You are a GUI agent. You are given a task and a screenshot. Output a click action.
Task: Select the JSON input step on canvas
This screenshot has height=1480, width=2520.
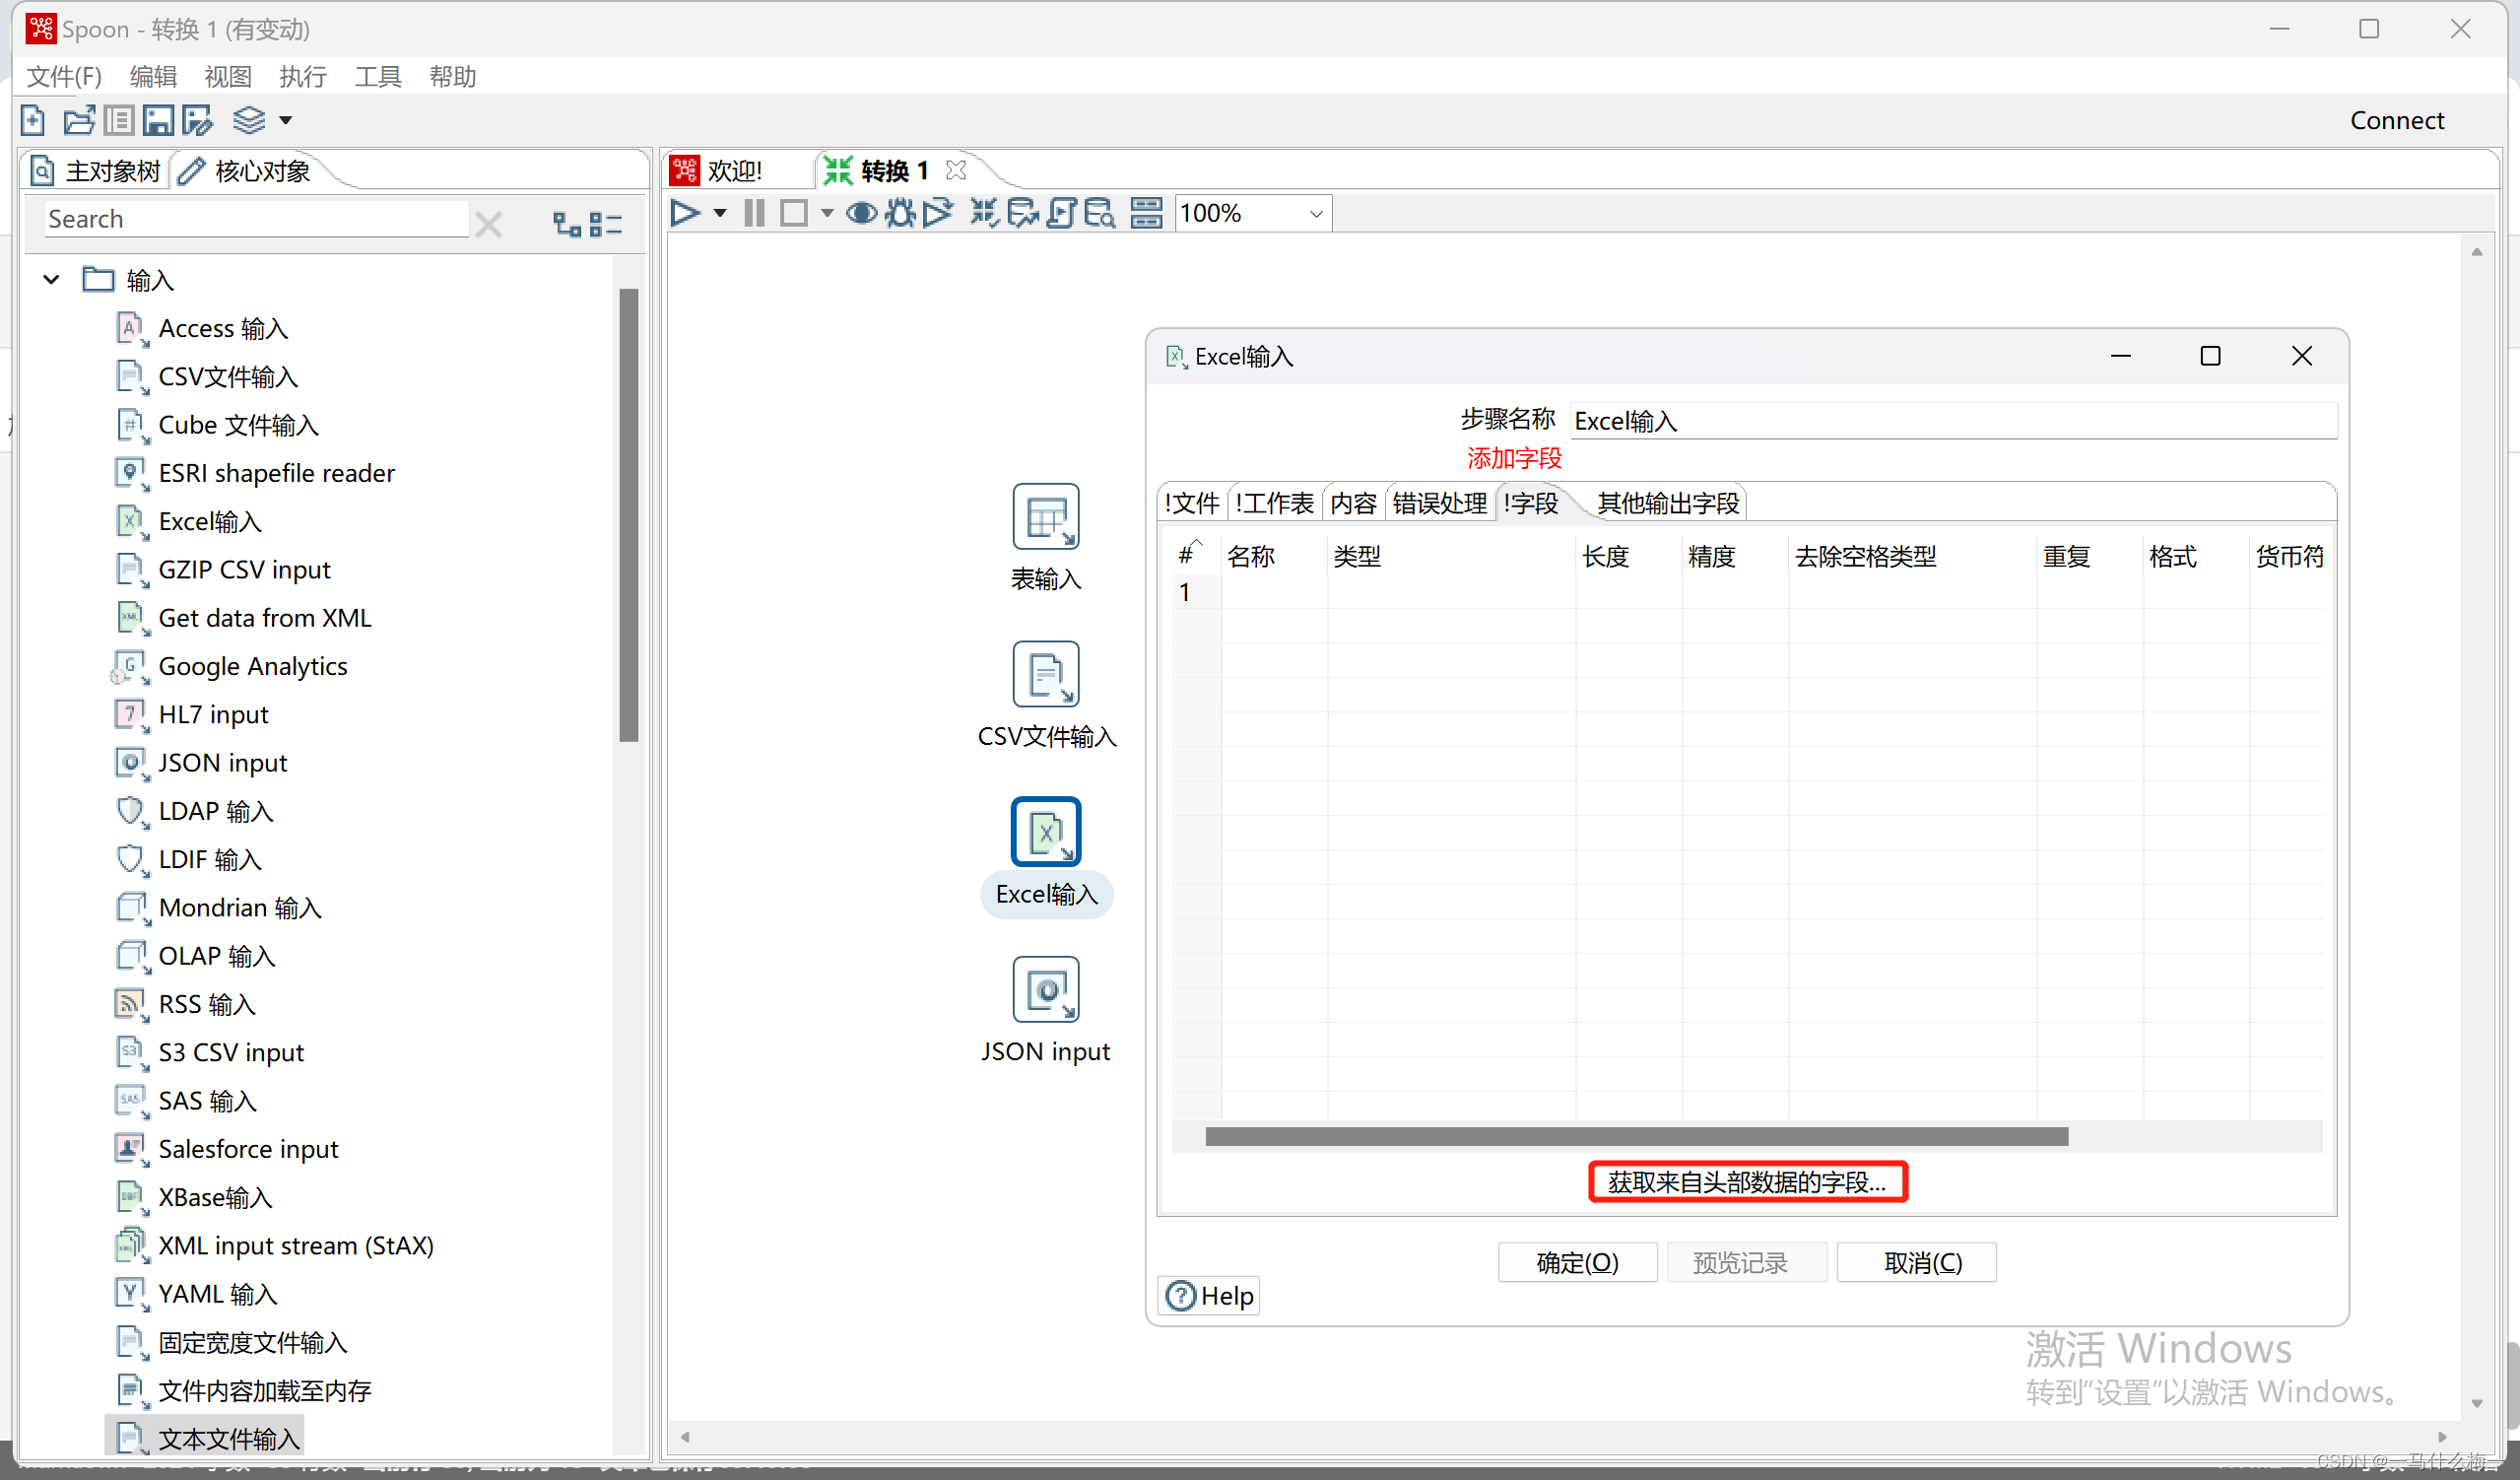click(1046, 990)
